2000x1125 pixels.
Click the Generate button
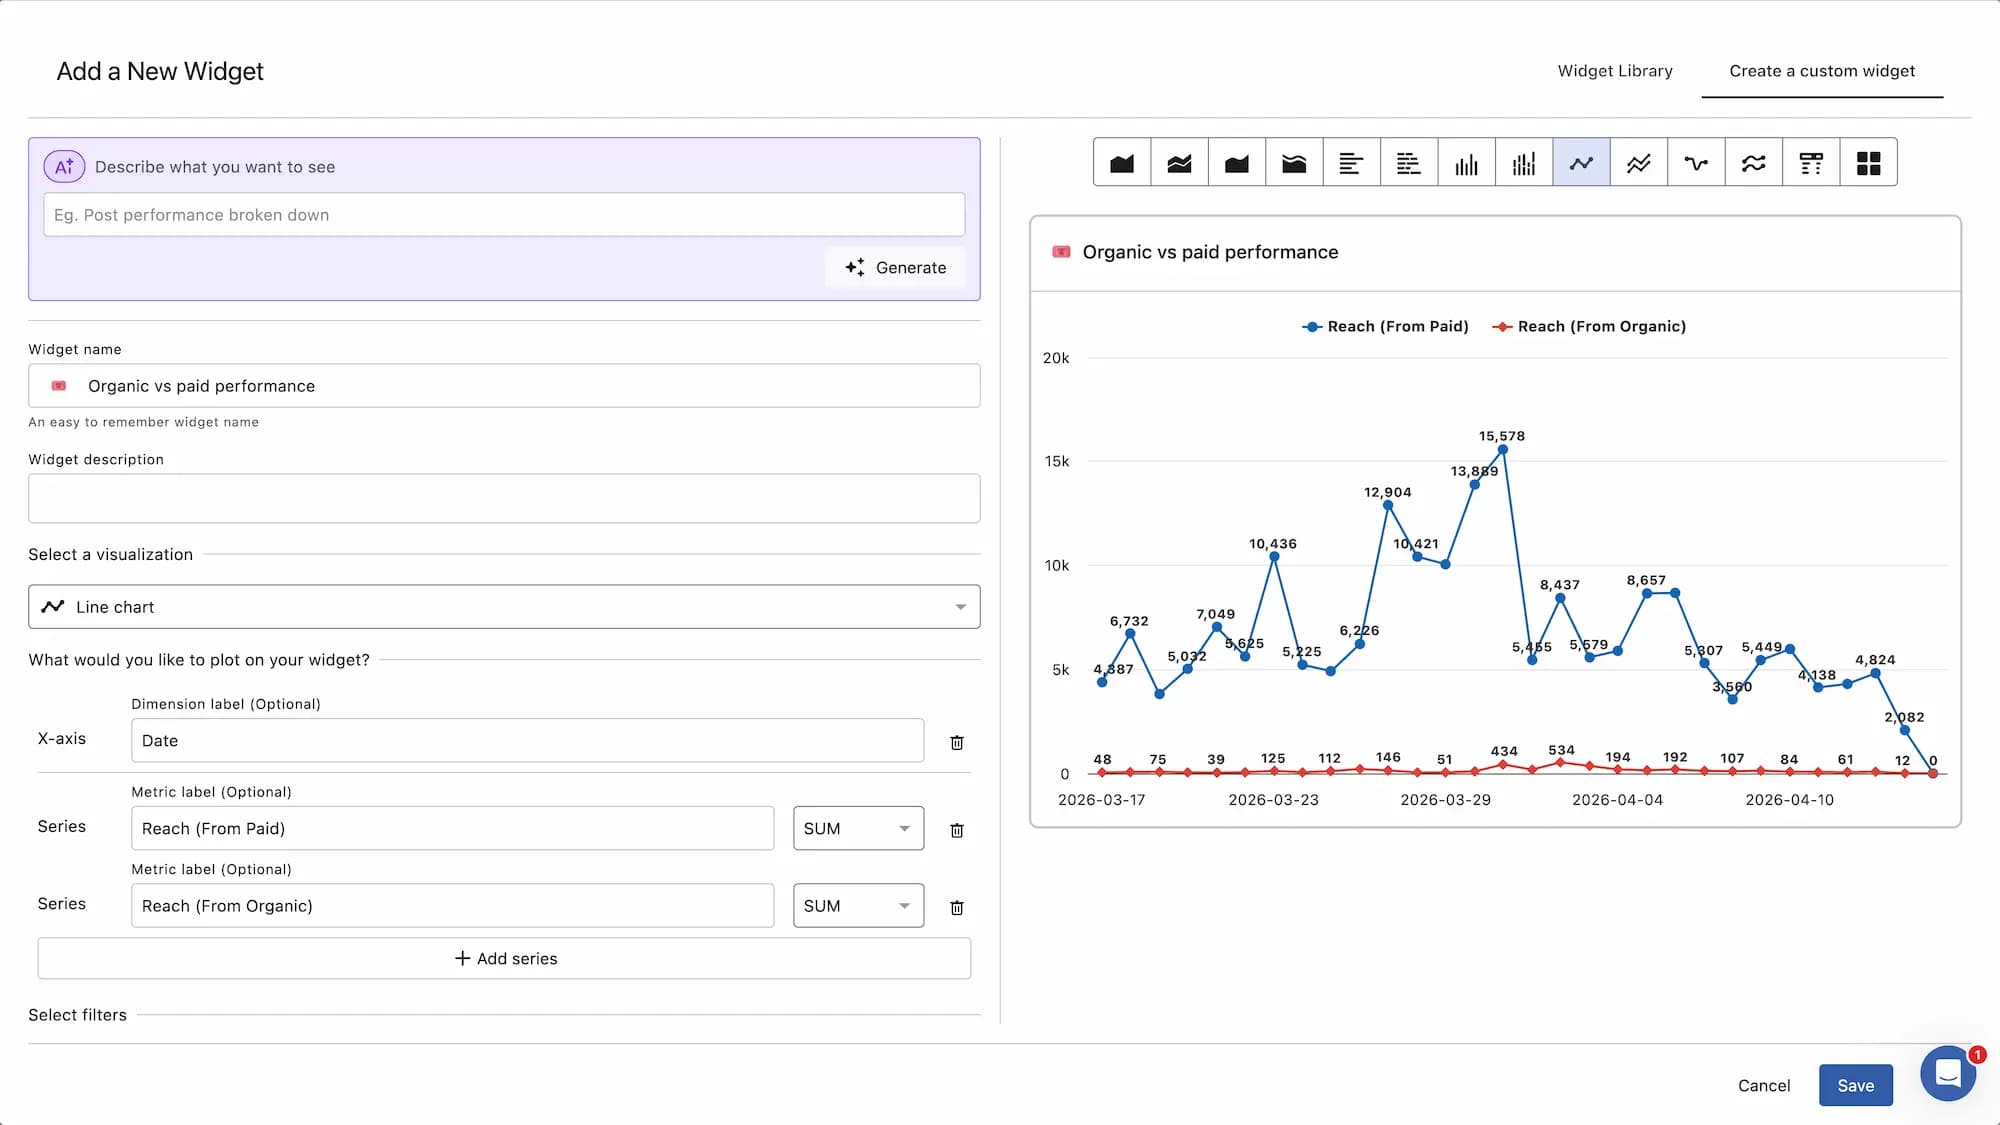[896, 268]
